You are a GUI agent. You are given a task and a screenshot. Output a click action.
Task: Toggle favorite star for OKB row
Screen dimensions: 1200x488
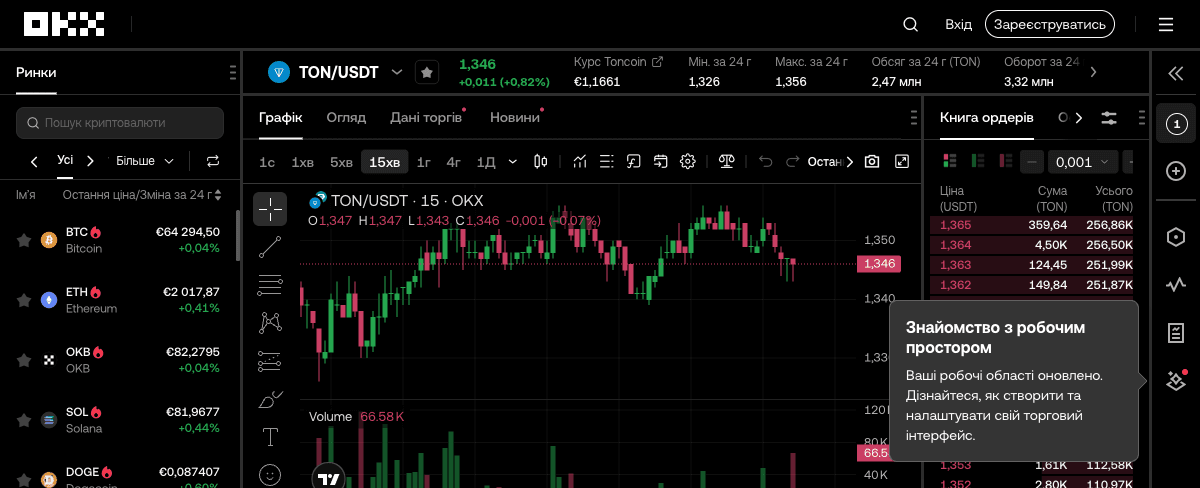click(x=24, y=360)
